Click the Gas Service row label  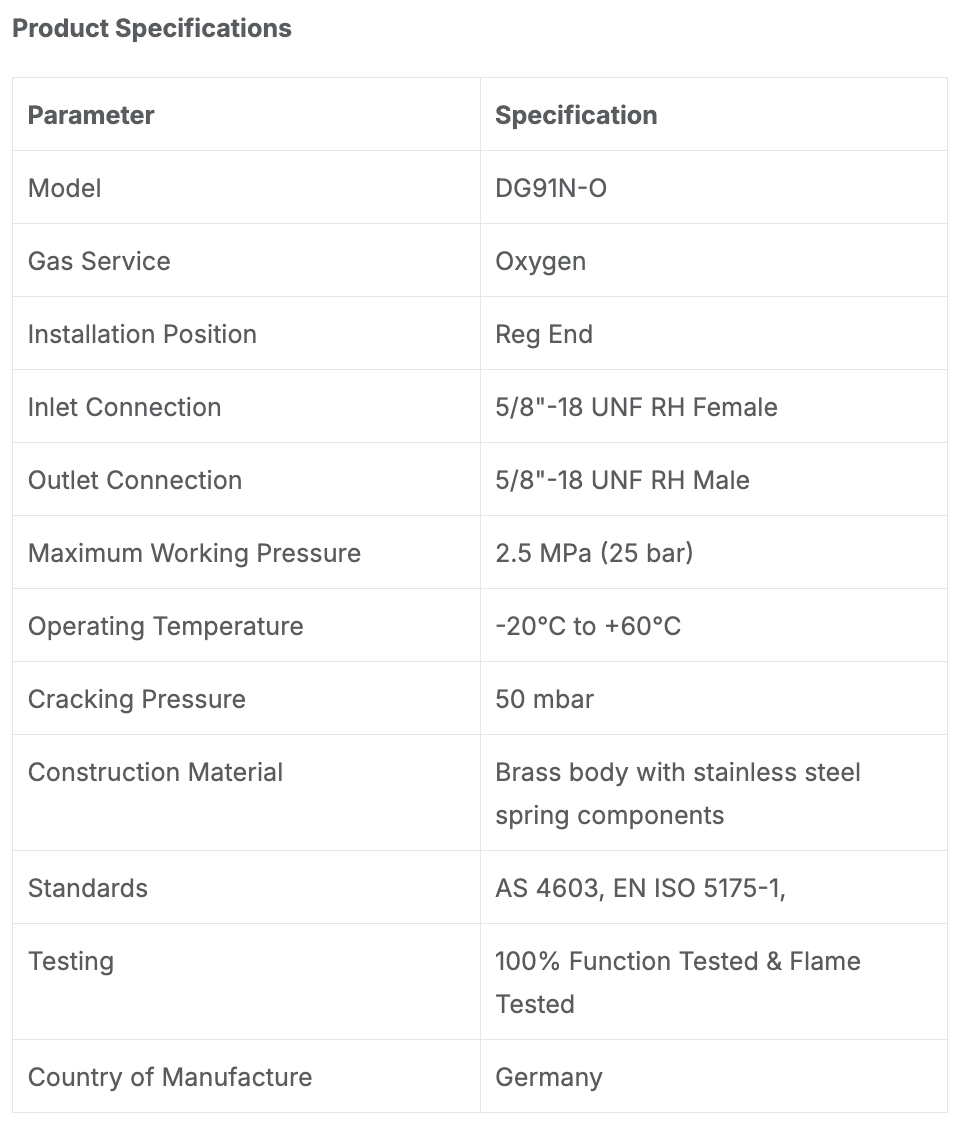[99, 261]
